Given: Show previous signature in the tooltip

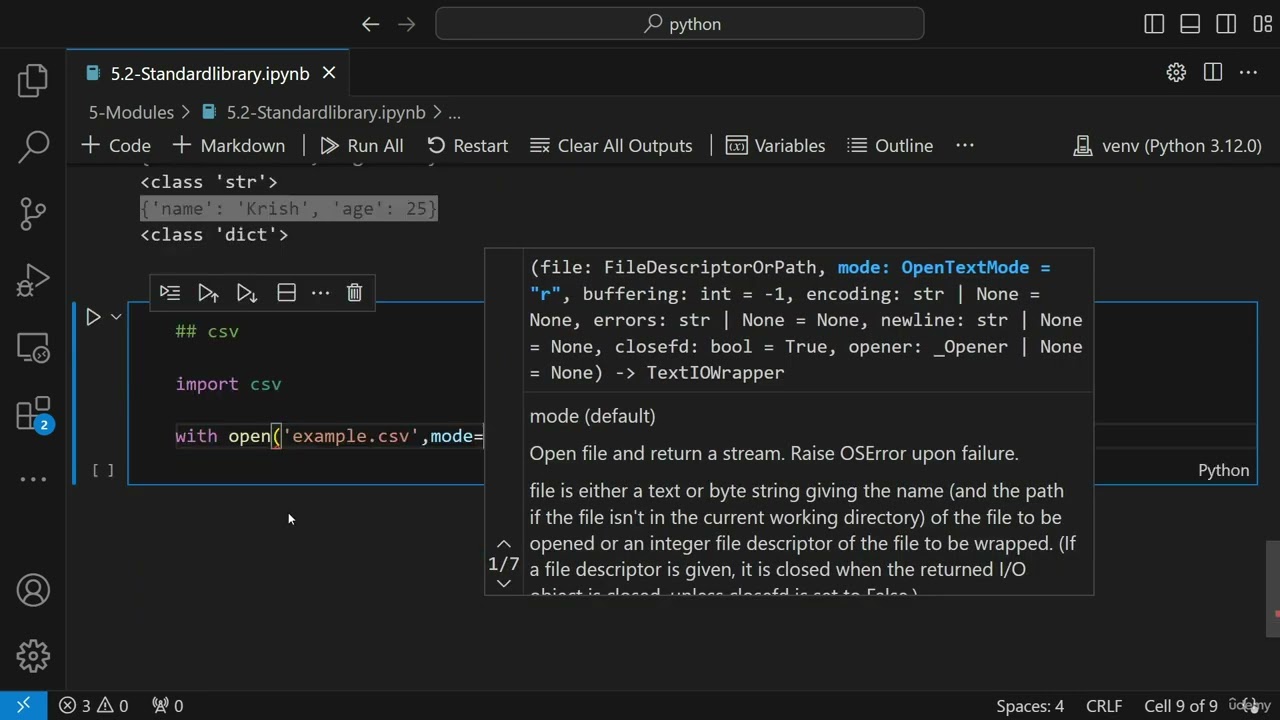Looking at the screenshot, I should [x=504, y=544].
